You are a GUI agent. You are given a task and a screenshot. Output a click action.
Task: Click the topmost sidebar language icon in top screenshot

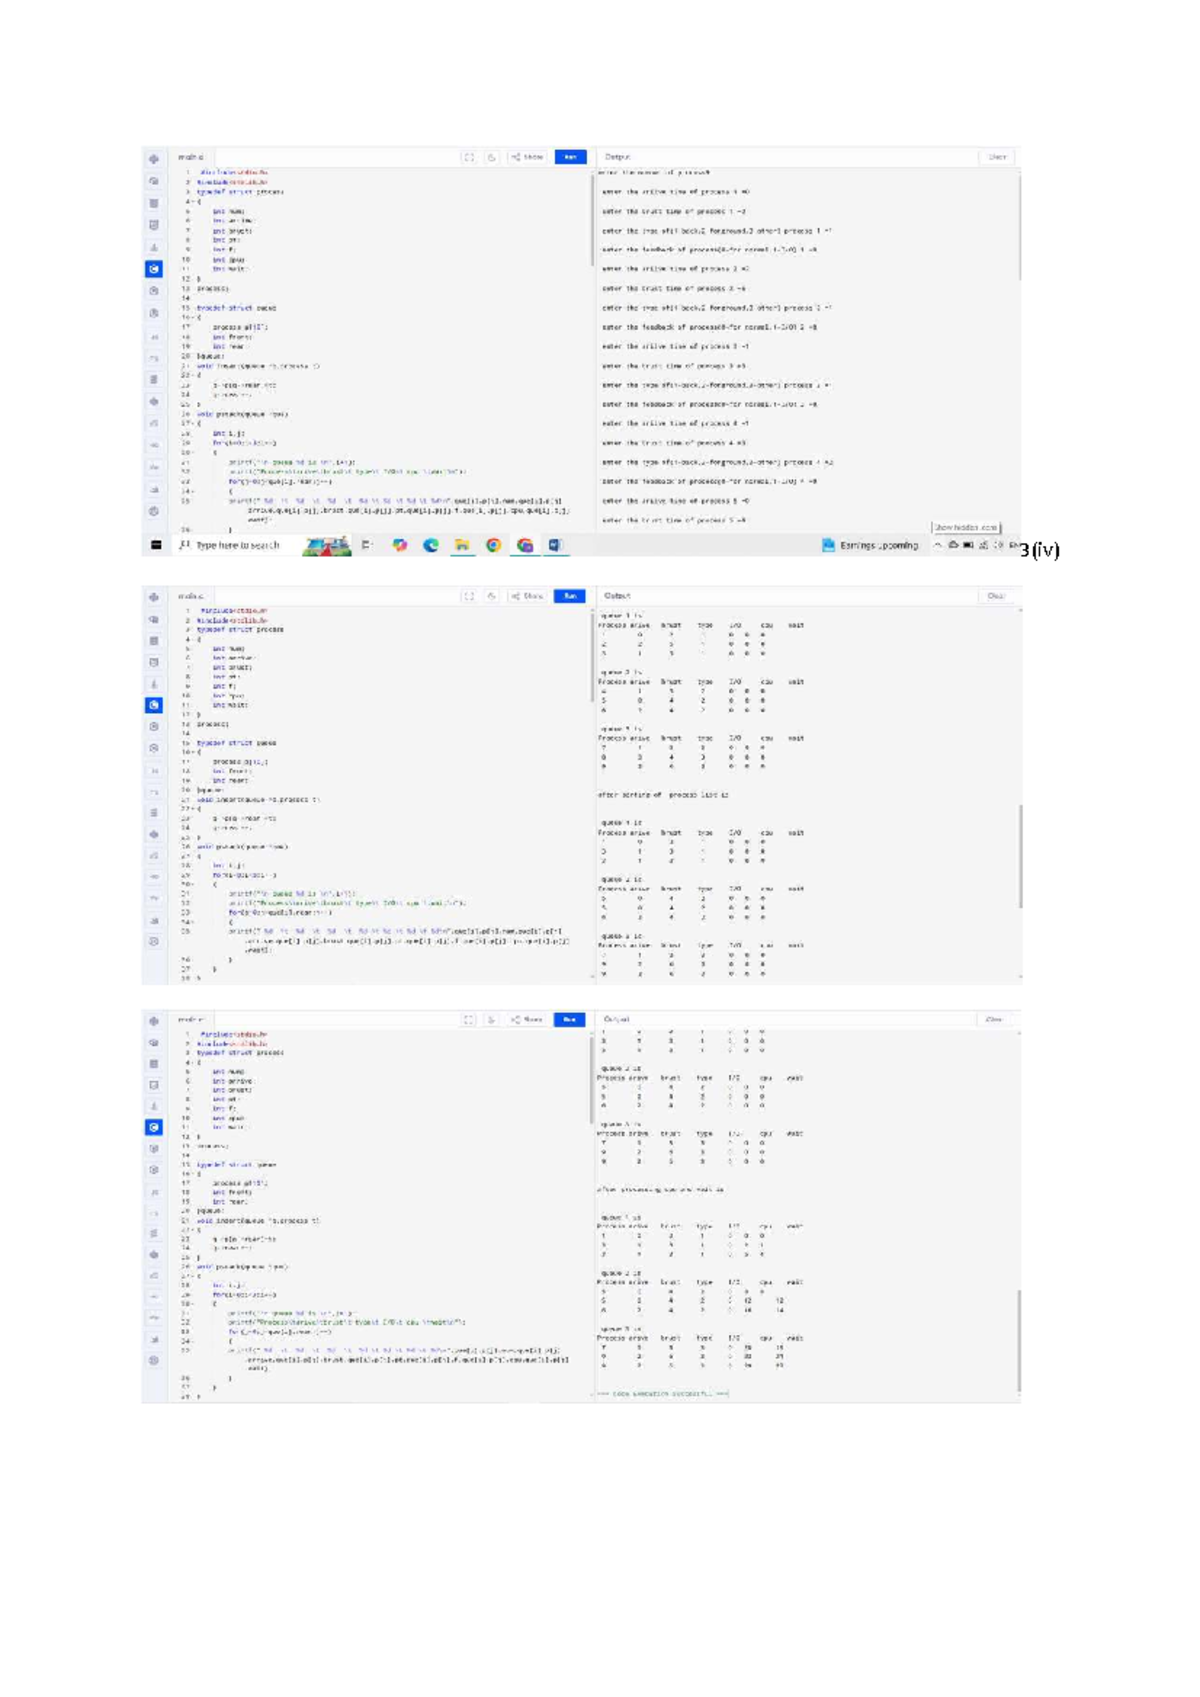point(154,159)
